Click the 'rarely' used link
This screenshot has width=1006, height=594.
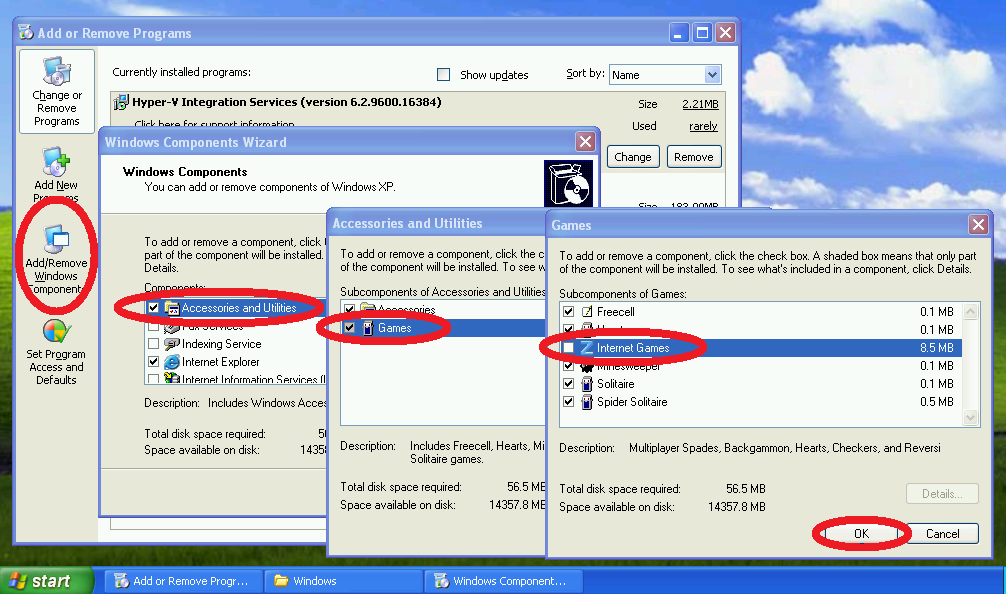703,126
